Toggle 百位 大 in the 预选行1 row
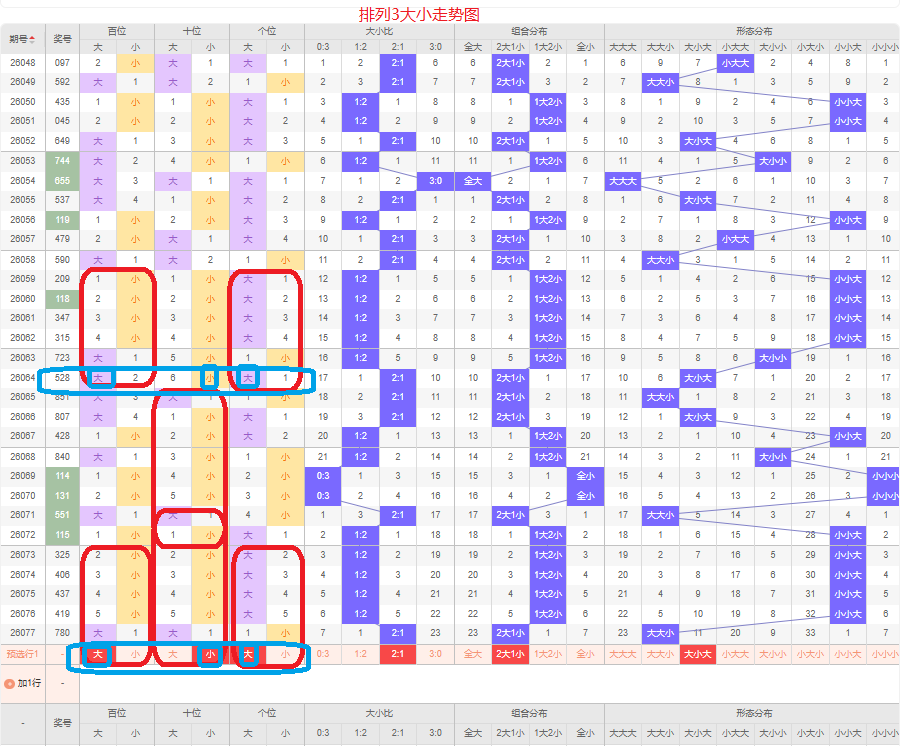 point(97,655)
